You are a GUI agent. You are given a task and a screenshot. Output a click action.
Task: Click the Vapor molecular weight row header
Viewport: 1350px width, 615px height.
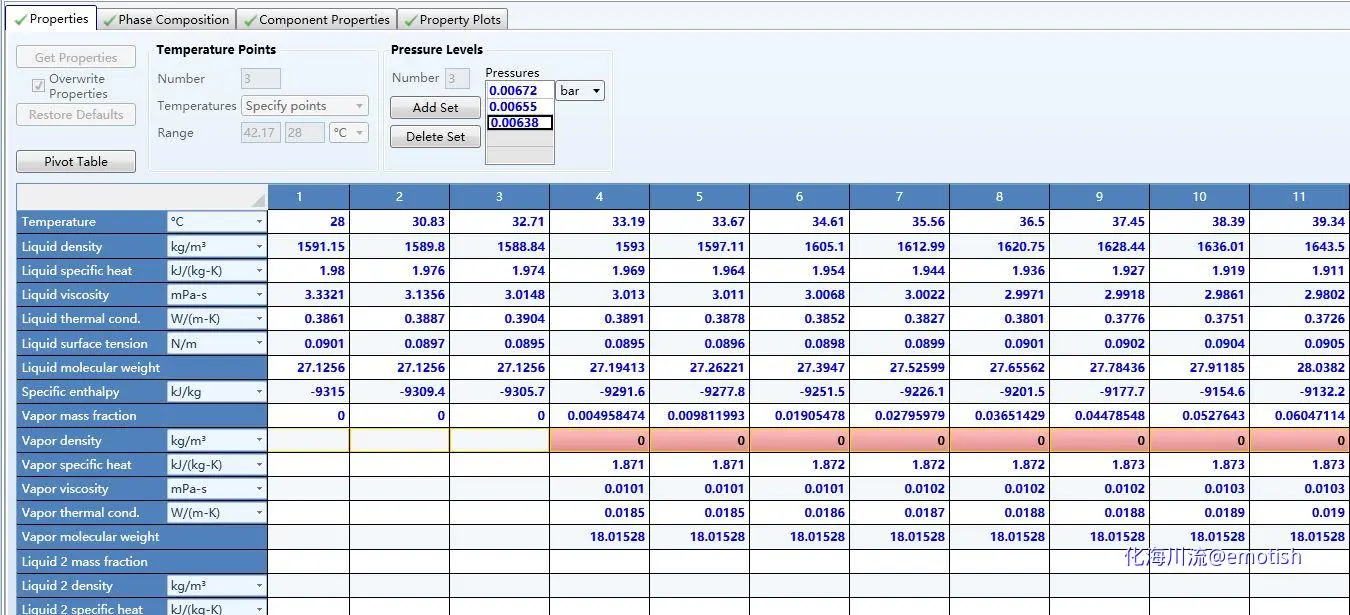click(142, 537)
